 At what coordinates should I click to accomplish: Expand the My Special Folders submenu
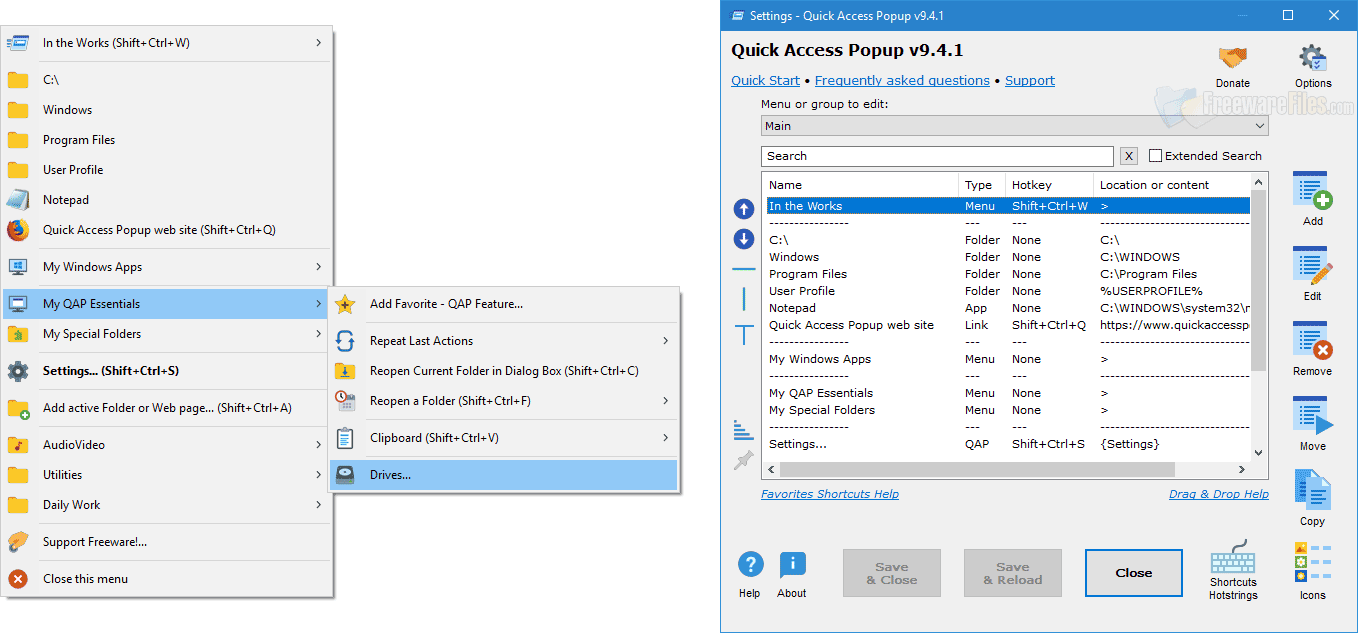(x=165, y=335)
